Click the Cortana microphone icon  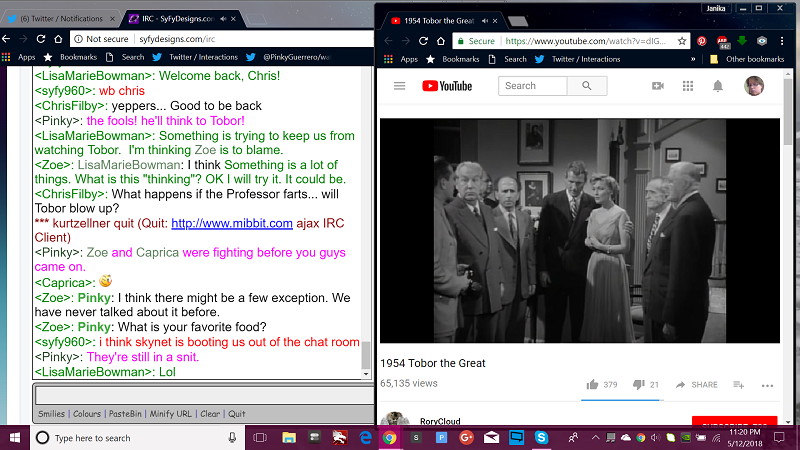pyautogui.click(x=232, y=438)
